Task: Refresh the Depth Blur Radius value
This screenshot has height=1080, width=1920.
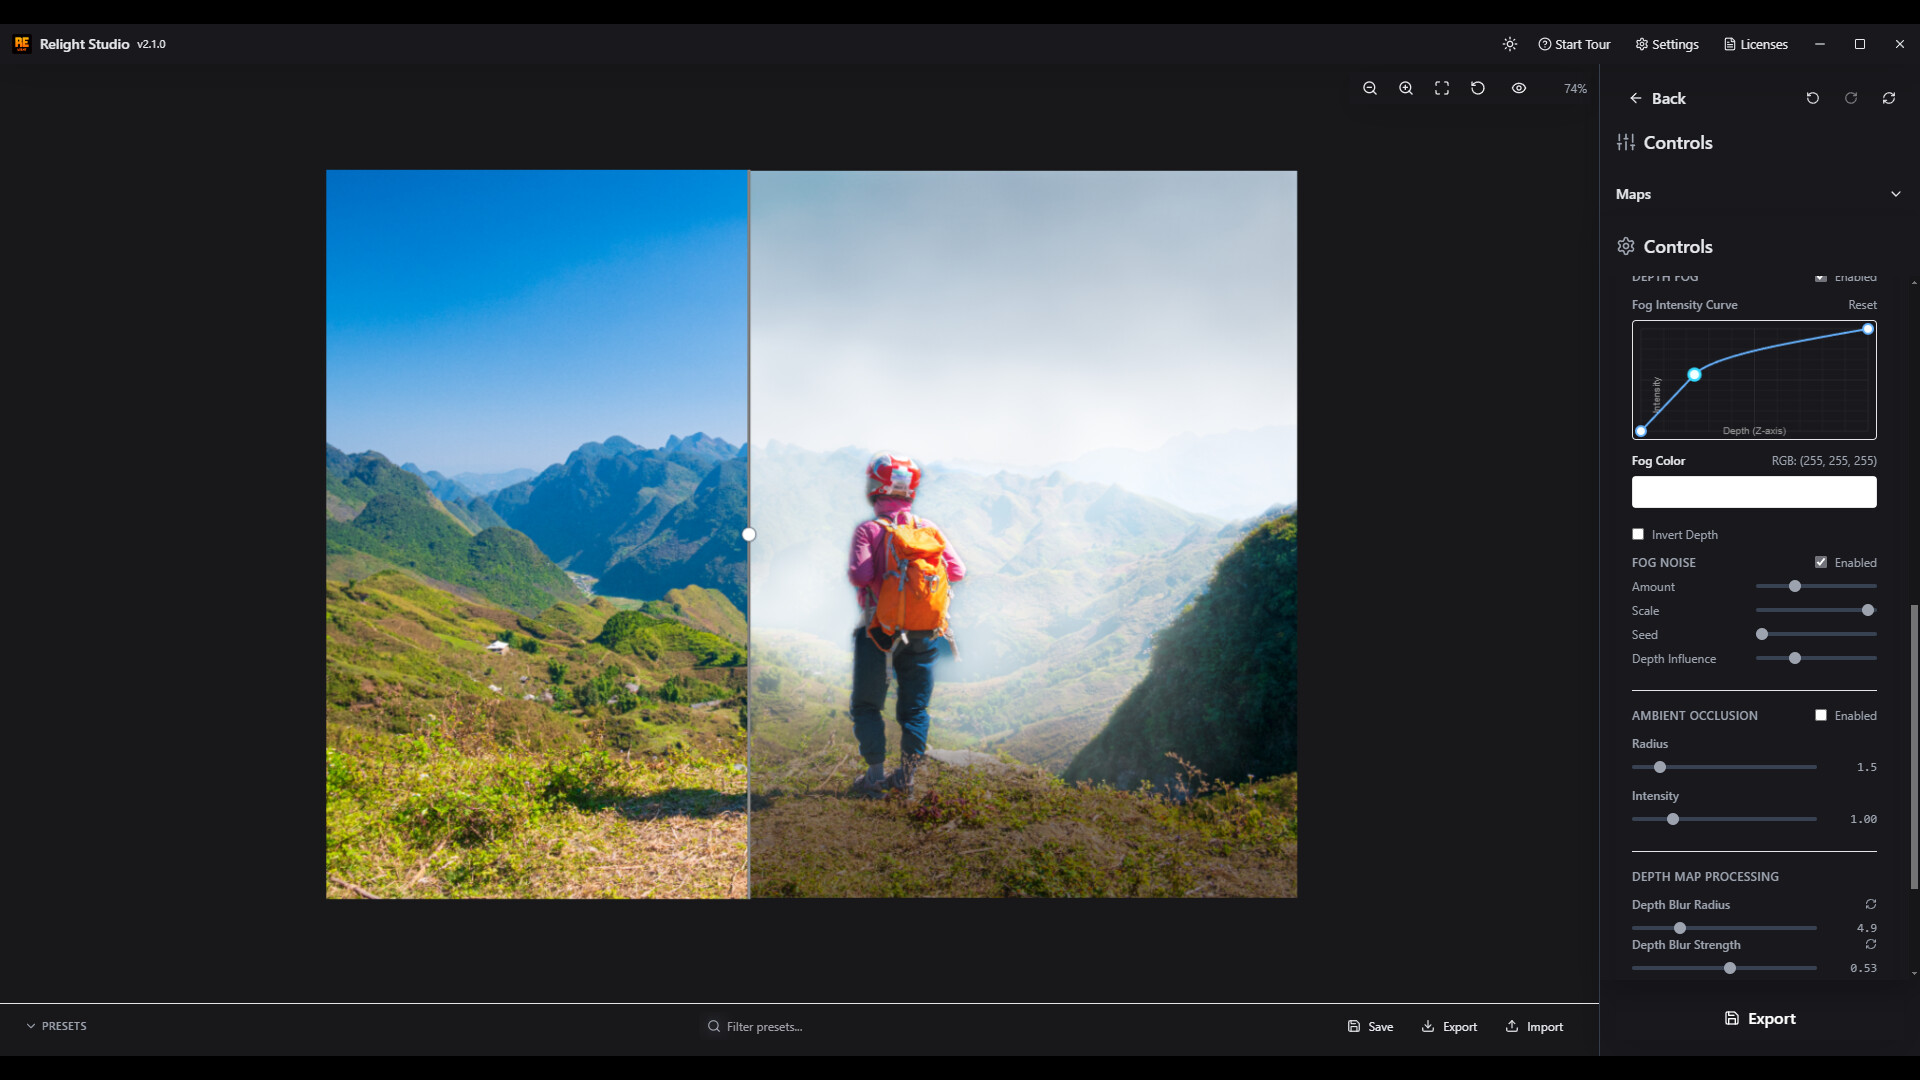Action: tap(1870, 904)
